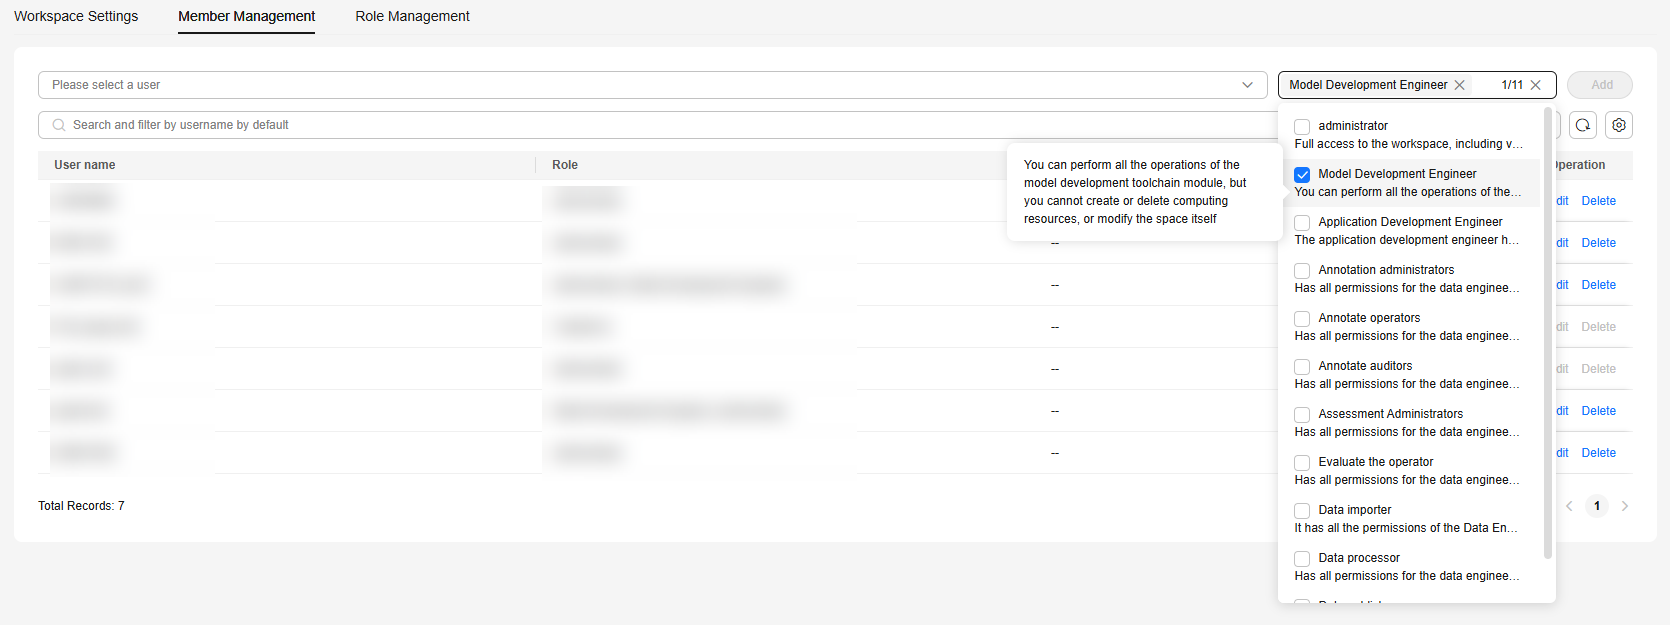Open the Workspace Settings tab
This screenshot has width=1670, height=625.
click(x=76, y=16)
